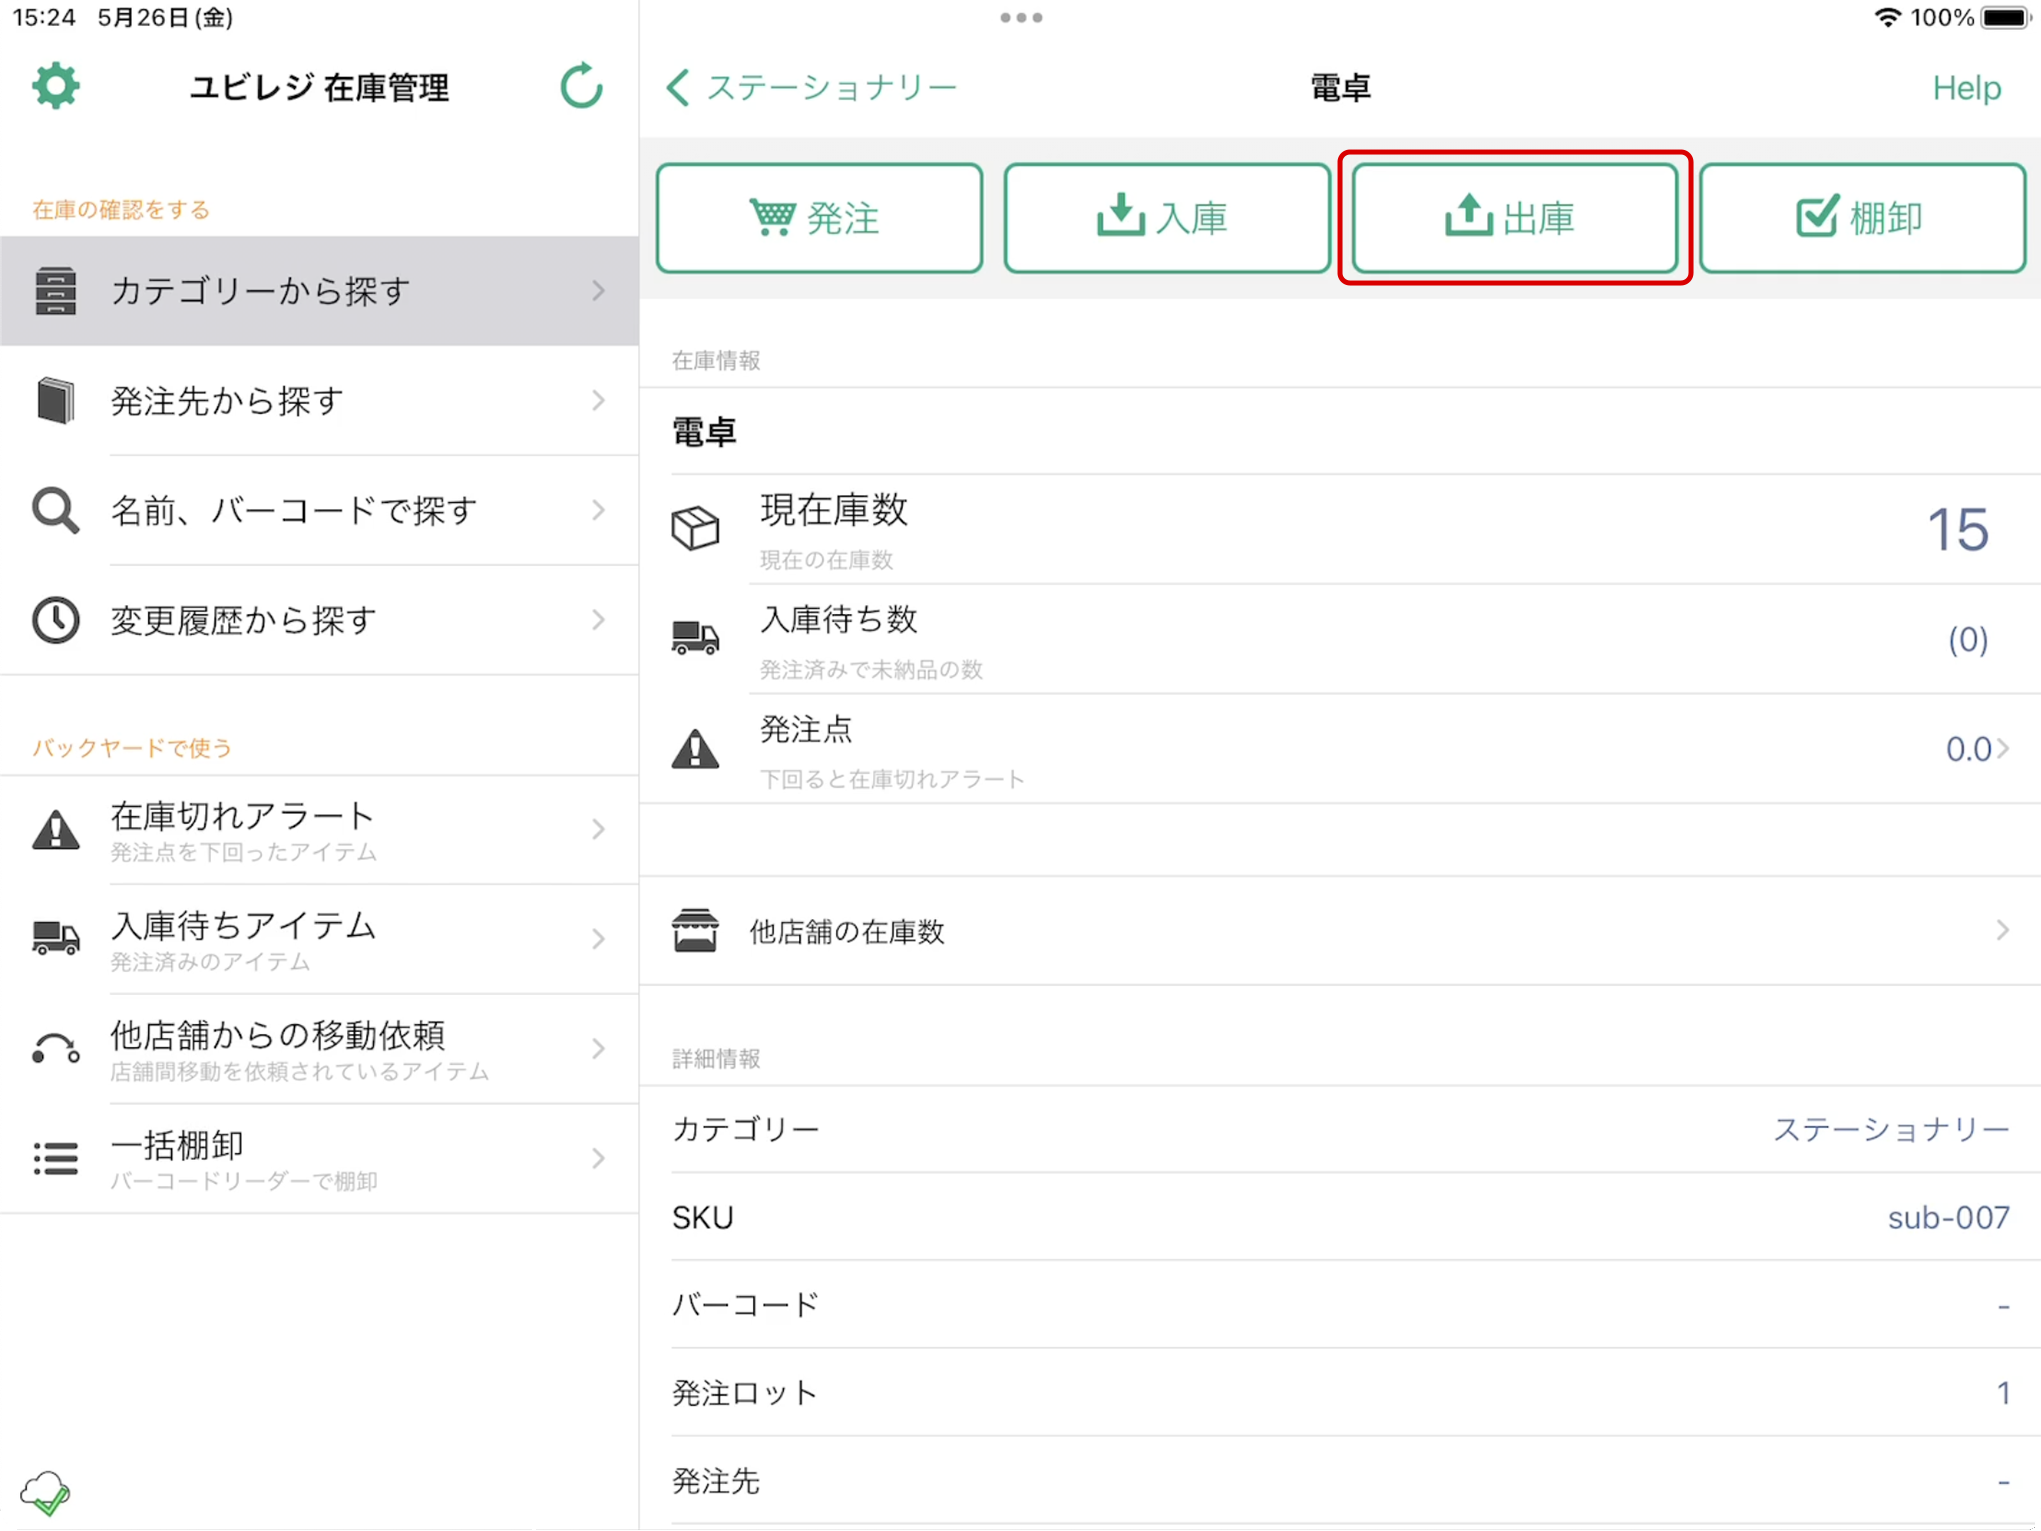This screenshot has width=2041, height=1531.
Task: Tap the list icon beside 一括棚卸
Action: (x=56, y=1158)
